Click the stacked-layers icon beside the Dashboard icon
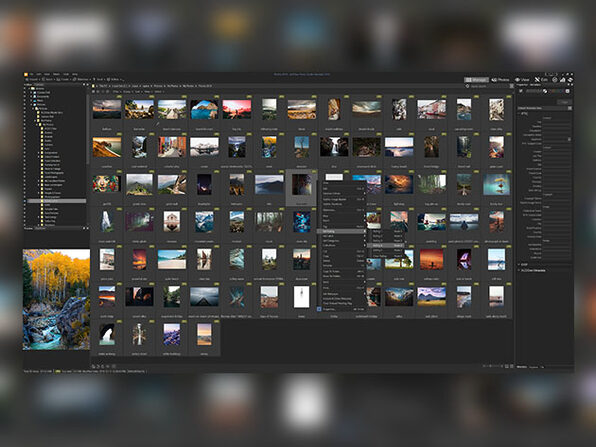The width and height of the screenshot is (596, 447). 570,80
